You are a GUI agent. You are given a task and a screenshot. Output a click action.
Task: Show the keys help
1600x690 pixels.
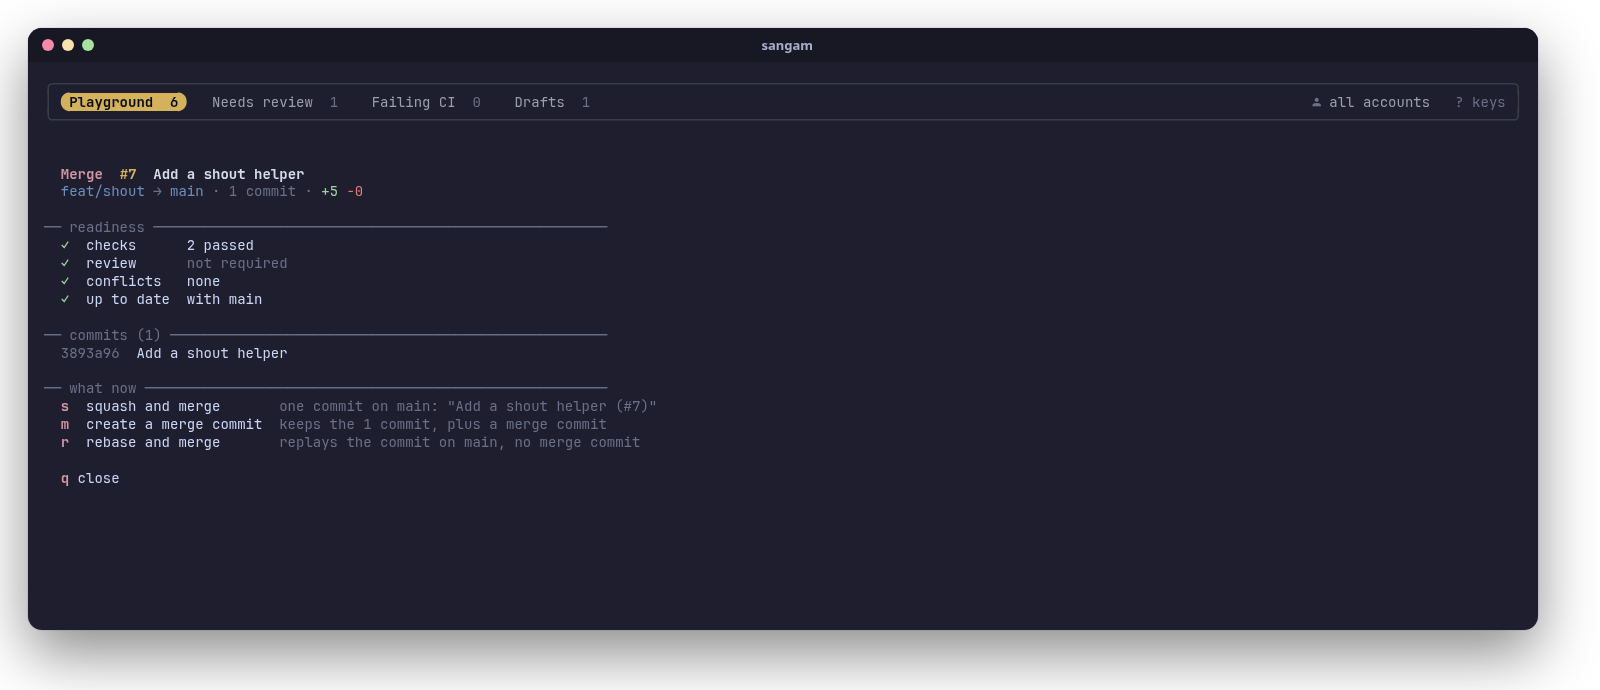click(1480, 102)
